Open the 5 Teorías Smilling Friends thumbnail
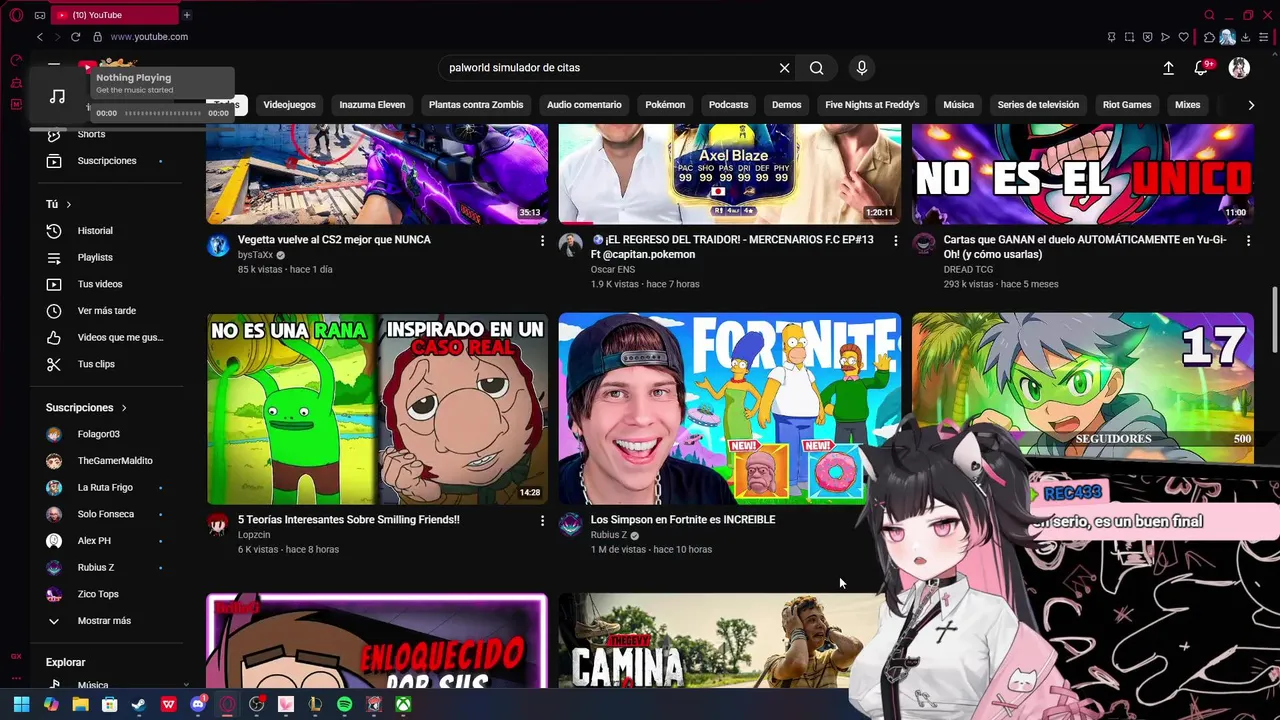 [x=377, y=409]
